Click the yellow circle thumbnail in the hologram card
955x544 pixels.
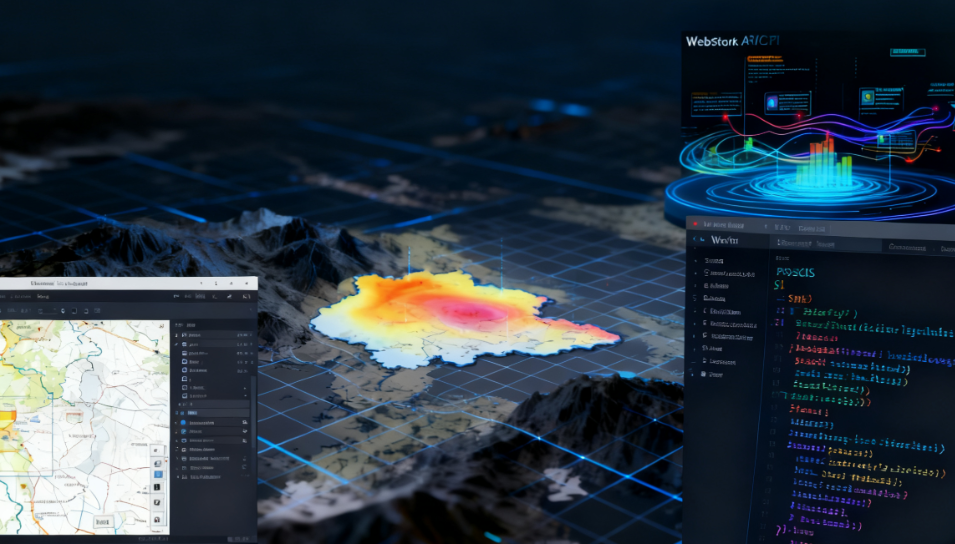point(869,97)
